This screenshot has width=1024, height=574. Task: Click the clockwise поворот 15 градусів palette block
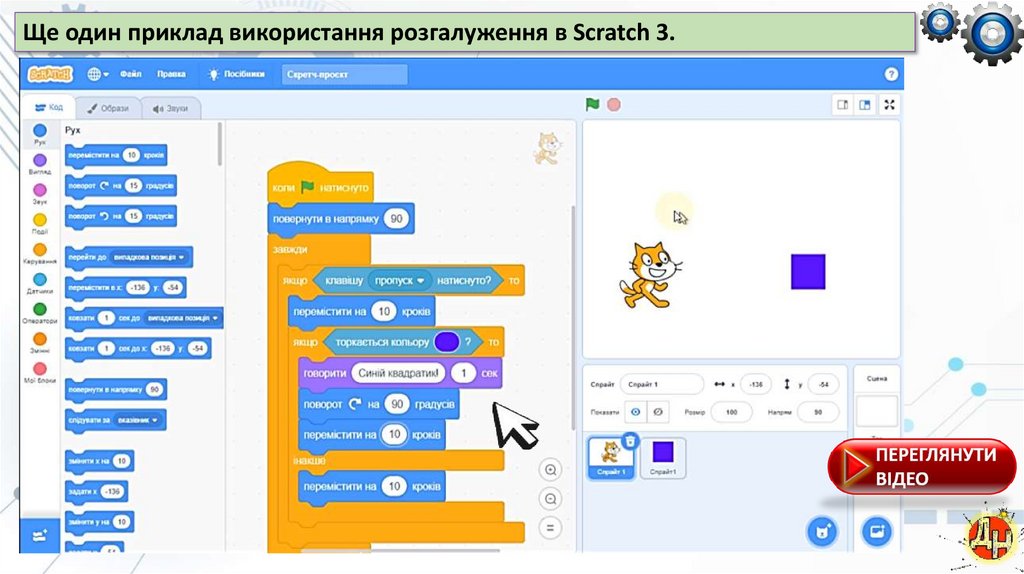coord(121,186)
